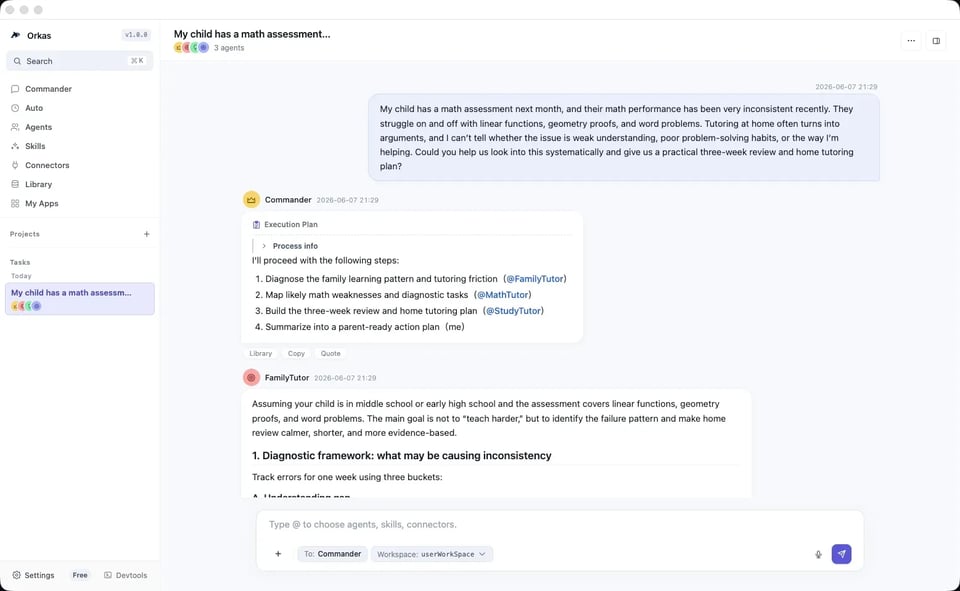Focus the sidebar Search field
Viewport: 960px width, 591px height.
pos(80,61)
